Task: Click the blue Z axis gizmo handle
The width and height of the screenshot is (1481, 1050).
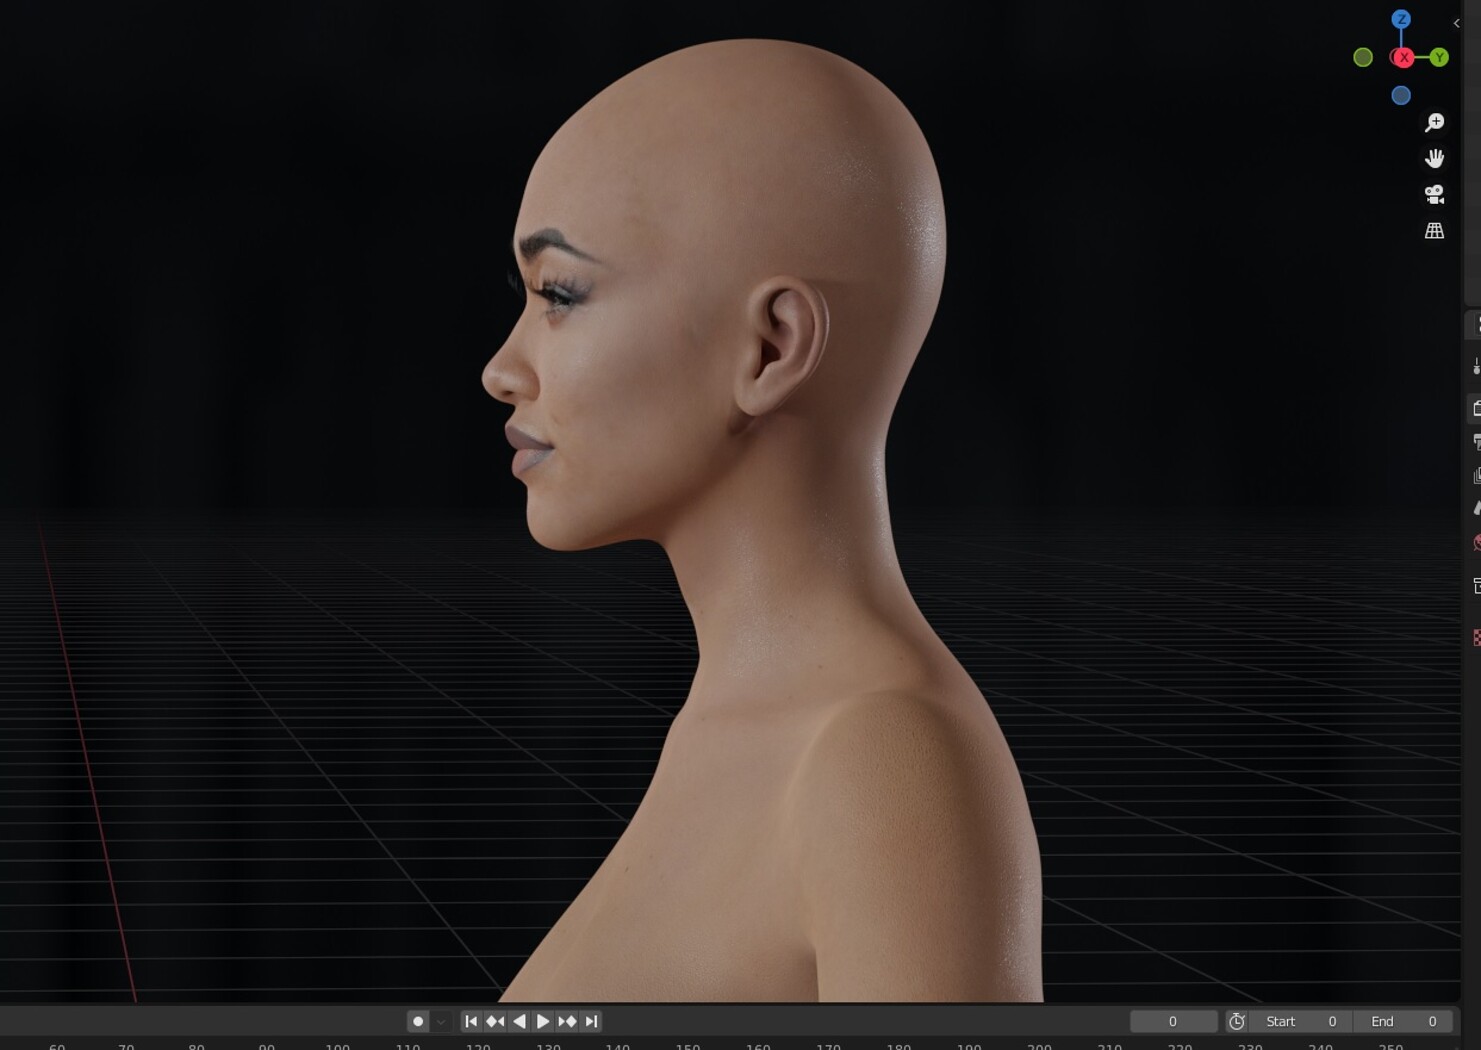Action: coord(1401,19)
